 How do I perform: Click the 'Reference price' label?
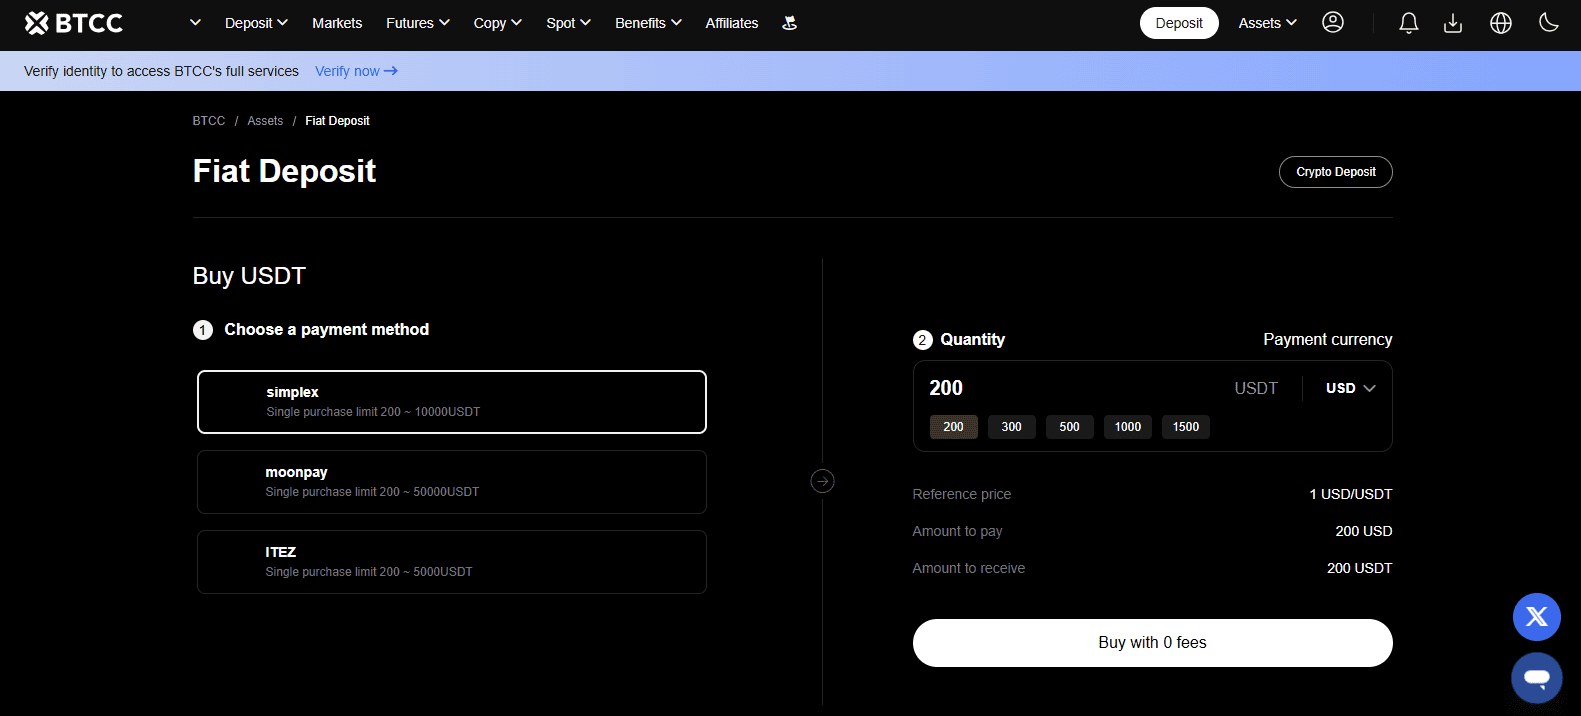(962, 494)
